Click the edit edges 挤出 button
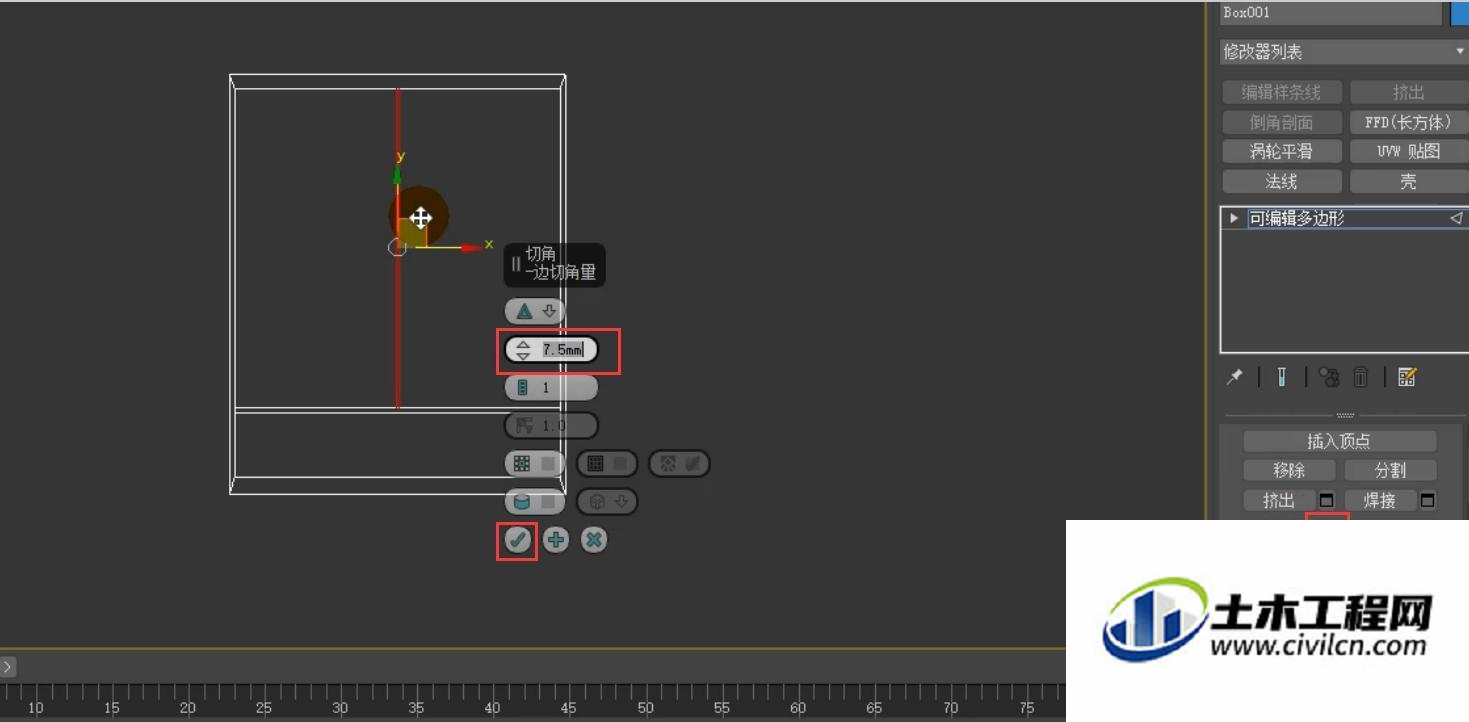The width and height of the screenshot is (1469, 722). (1279, 500)
